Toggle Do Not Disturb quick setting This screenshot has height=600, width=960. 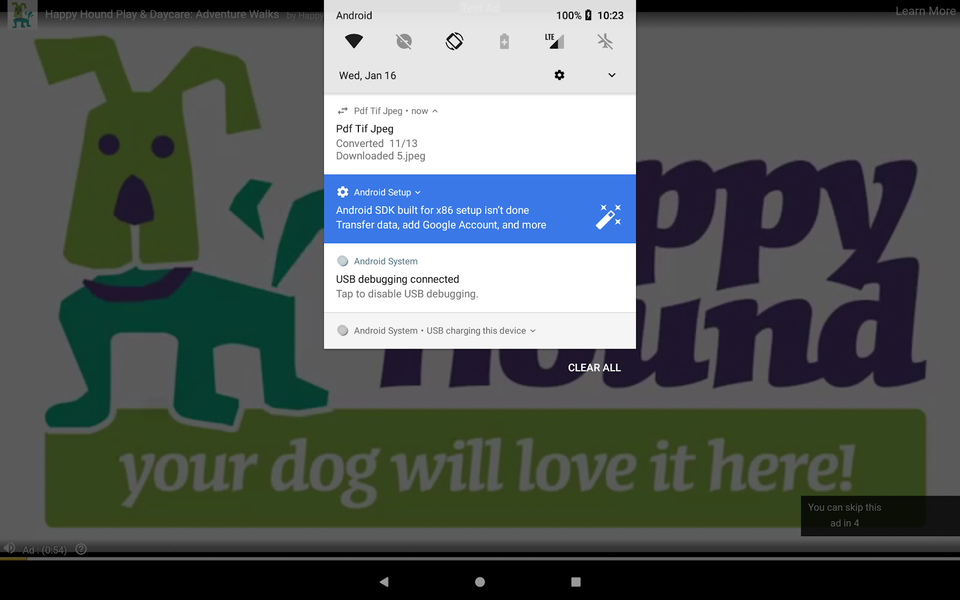[x=404, y=42]
